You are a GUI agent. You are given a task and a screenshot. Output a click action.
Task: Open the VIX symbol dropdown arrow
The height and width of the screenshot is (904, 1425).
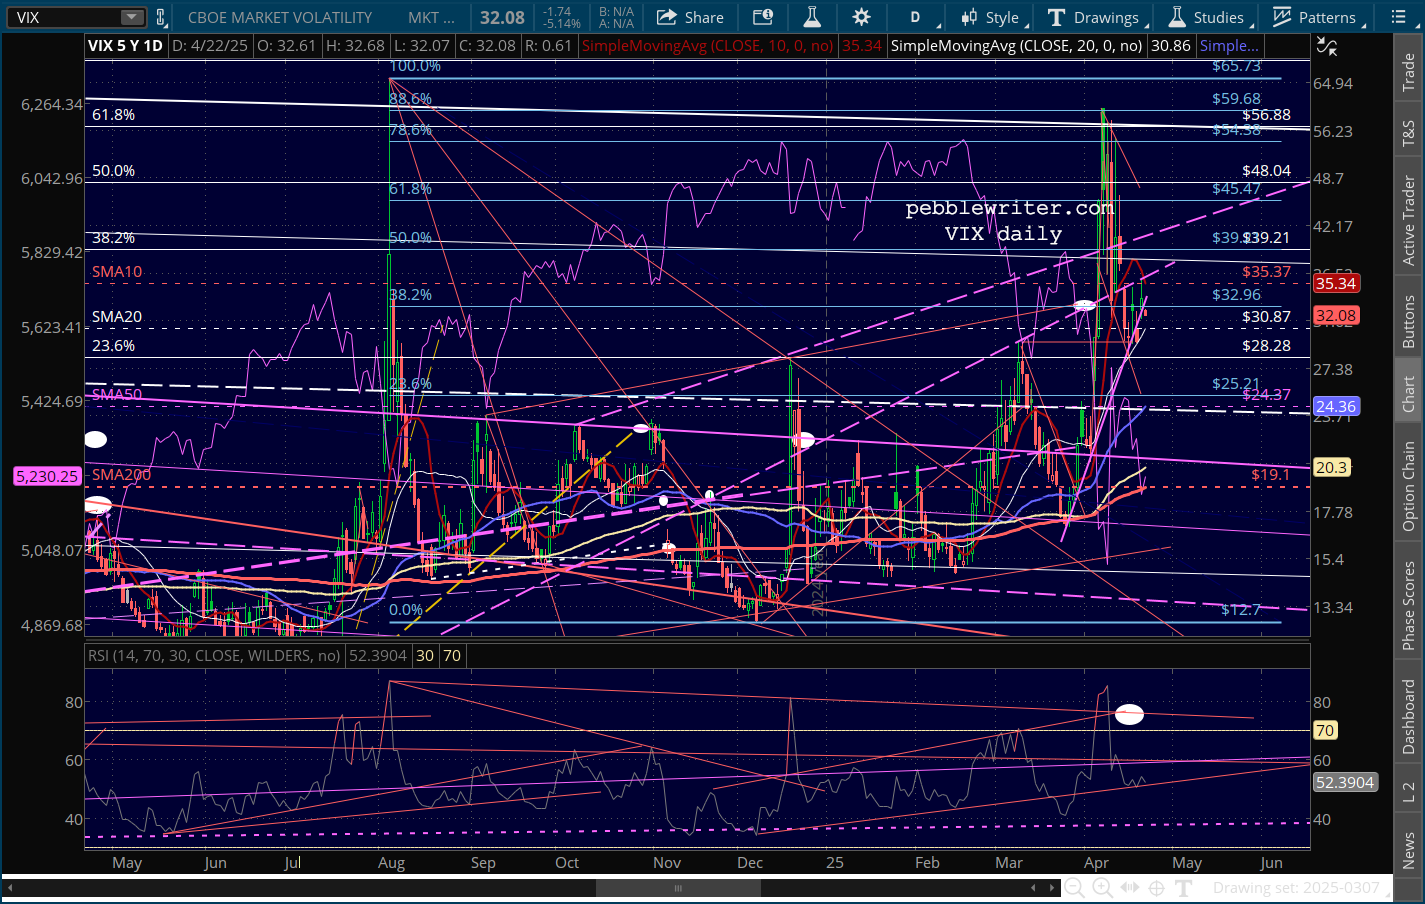(132, 17)
